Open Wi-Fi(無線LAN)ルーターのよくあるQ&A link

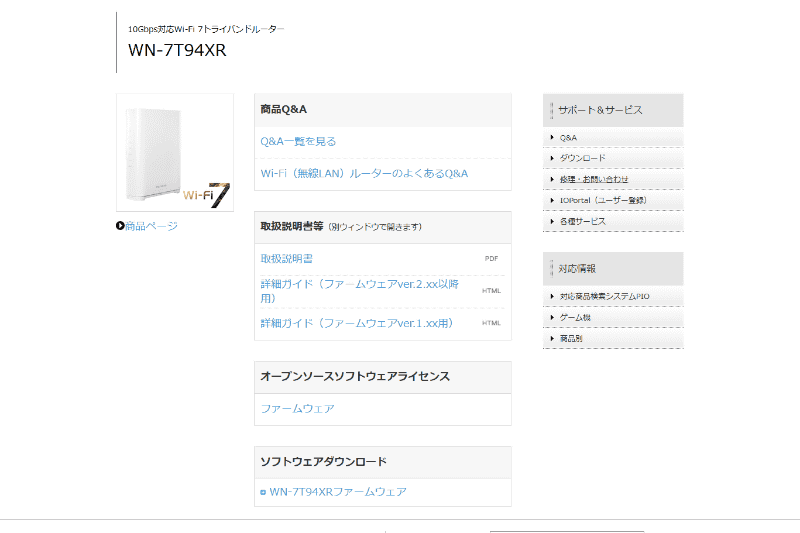click(x=364, y=173)
